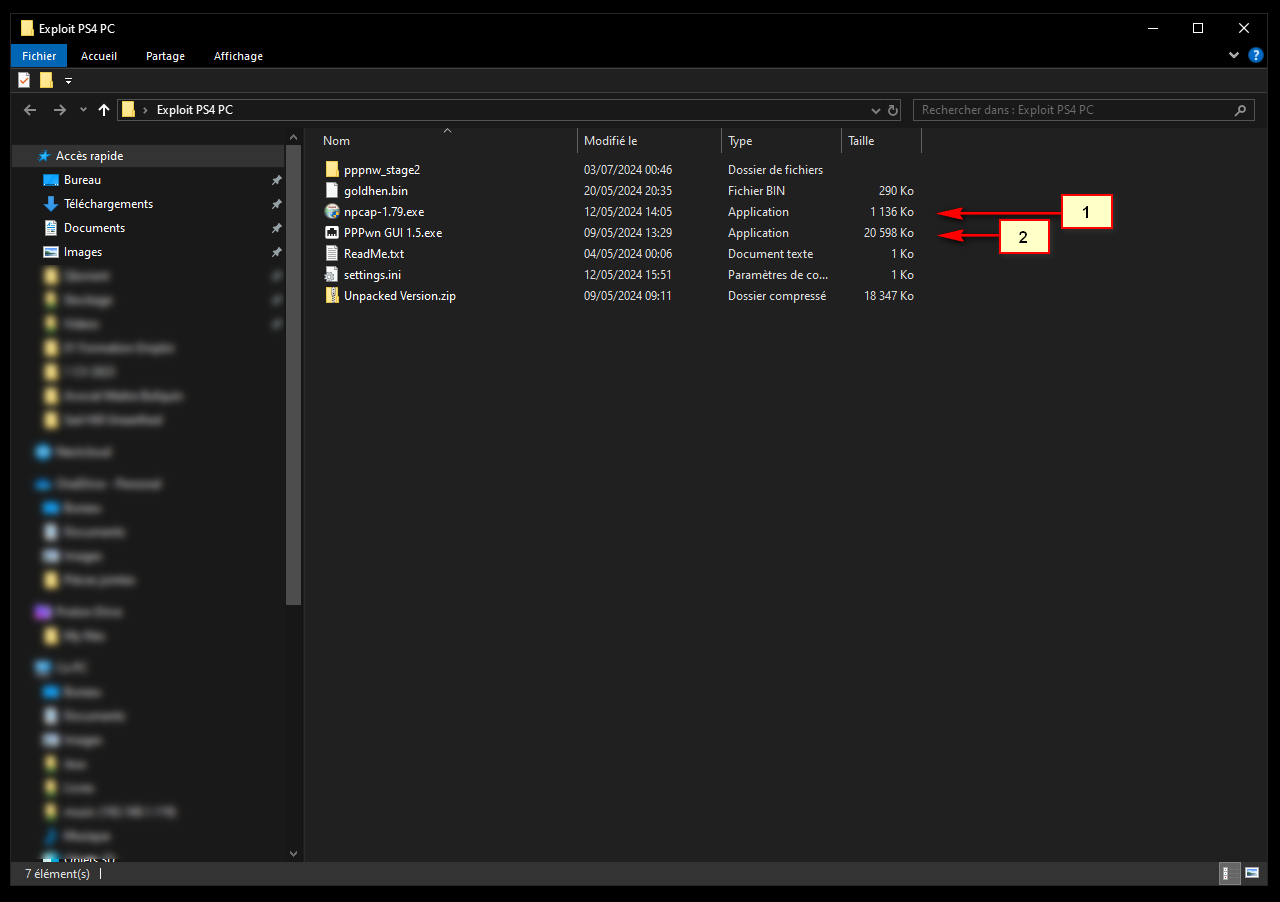Click the Fichier BIN type cell
Viewport: 1280px width, 902px height.
tap(757, 191)
